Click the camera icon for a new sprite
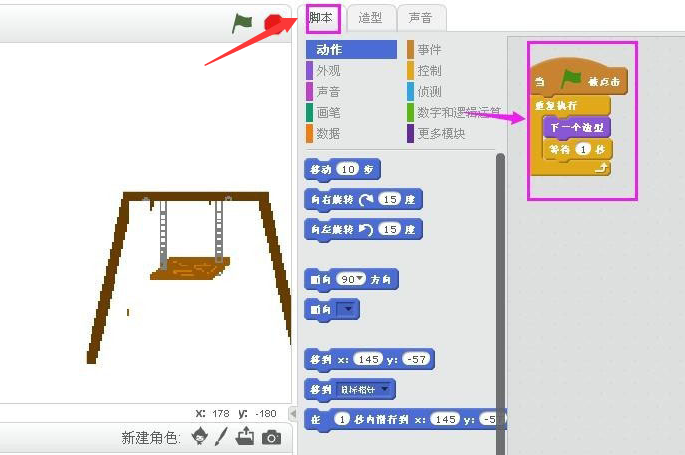The width and height of the screenshot is (685, 455). tap(271, 437)
